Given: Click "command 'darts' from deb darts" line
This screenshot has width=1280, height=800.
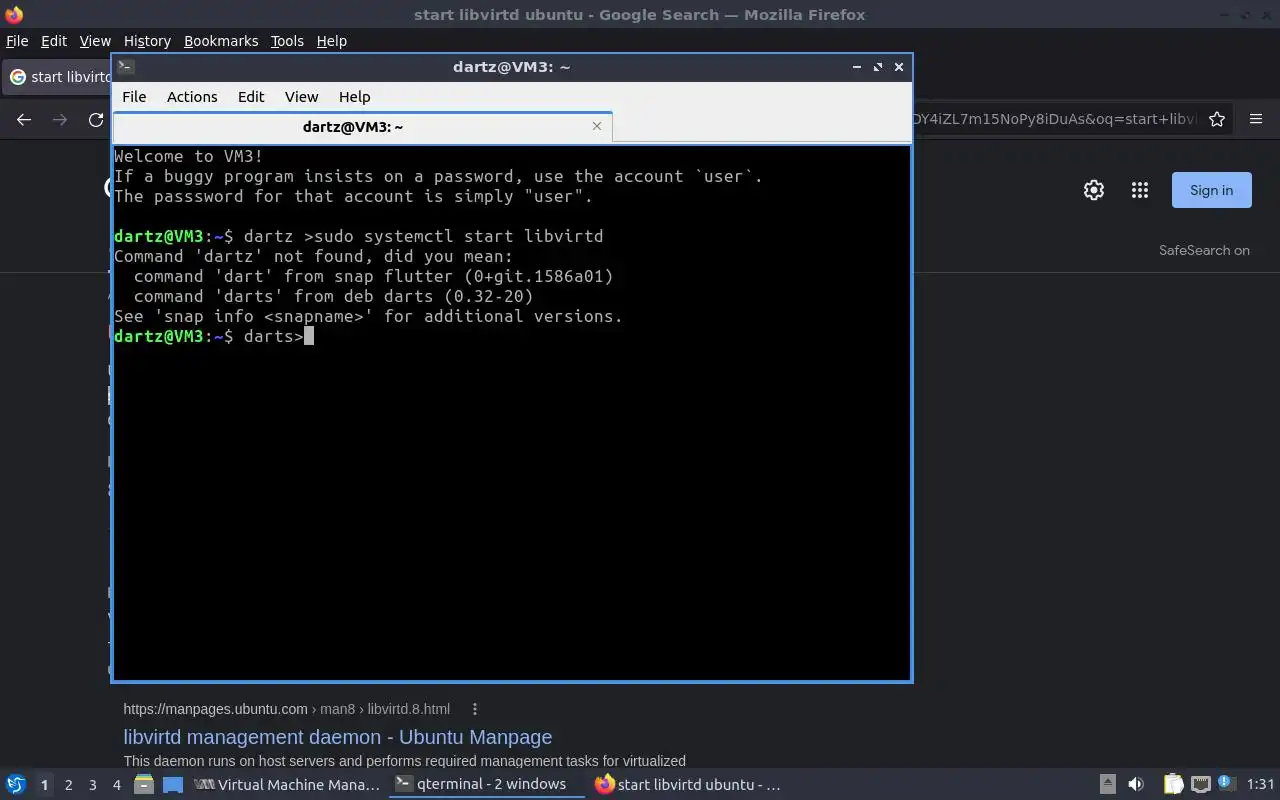Looking at the screenshot, I should click(x=333, y=296).
